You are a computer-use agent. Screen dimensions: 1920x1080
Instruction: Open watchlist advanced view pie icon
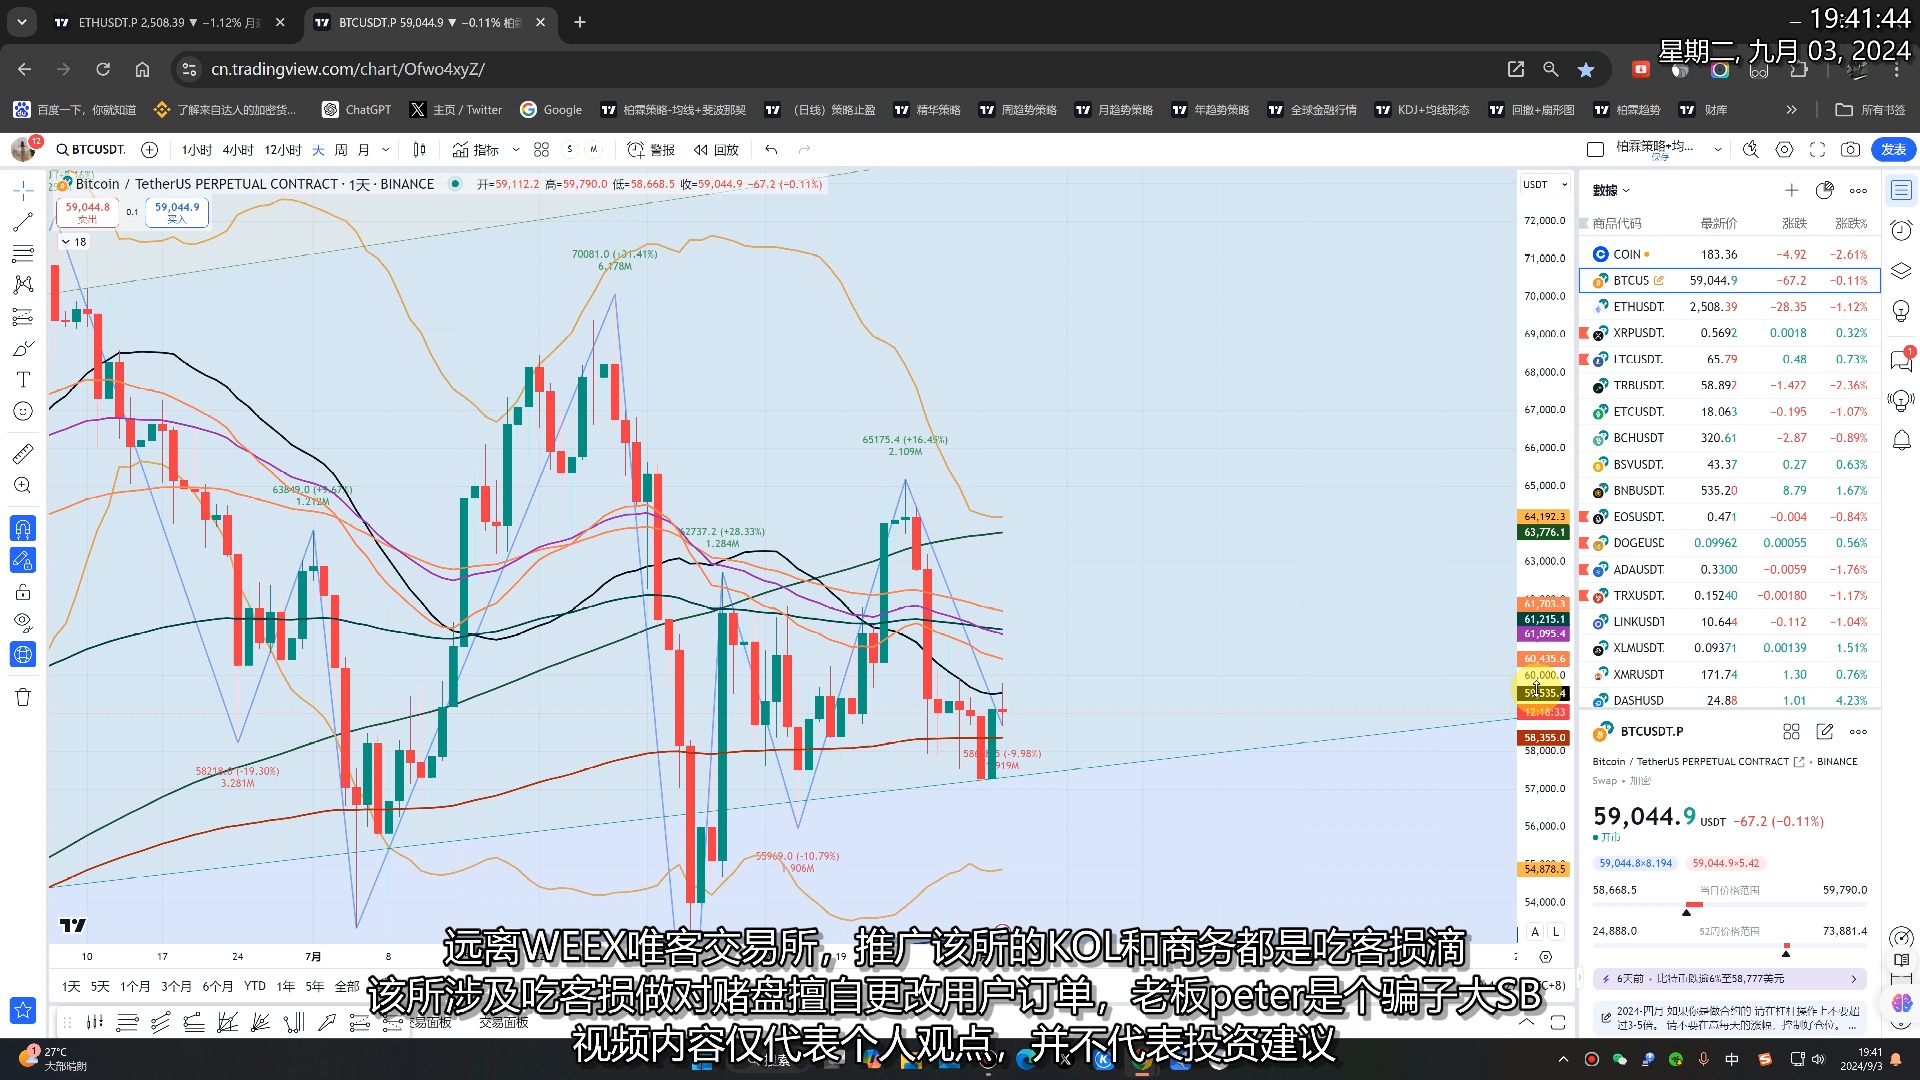tap(1824, 190)
